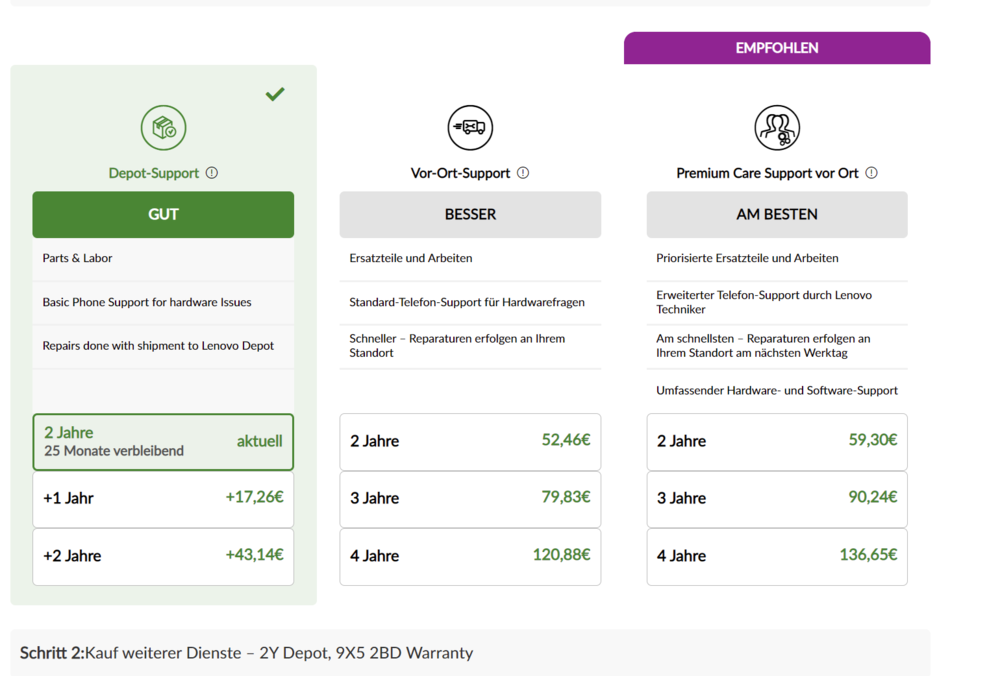The width and height of the screenshot is (1000, 676).
Task: Pick Premium Care 3 Jahre for 90,24€
Action: [x=777, y=498]
